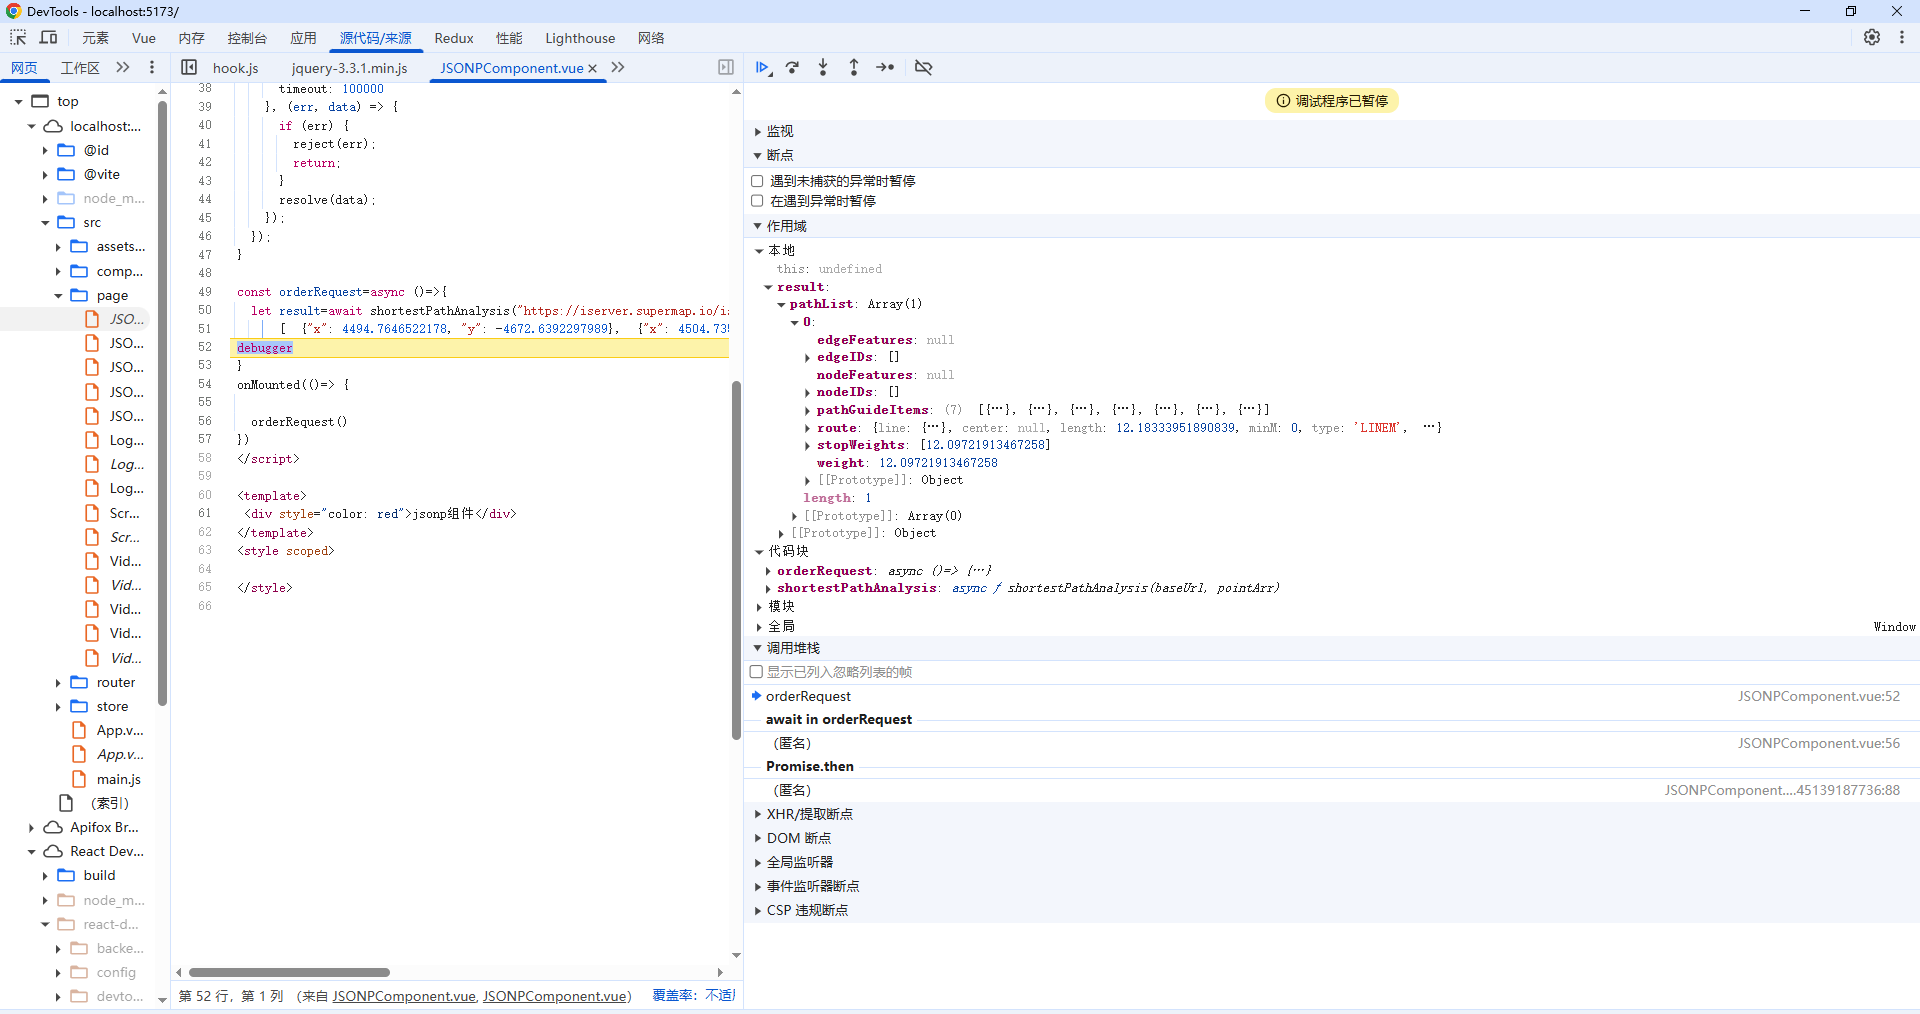The width and height of the screenshot is (1920, 1014).
Task: Step into next function call
Action: pyautogui.click(x=823, y=67)
